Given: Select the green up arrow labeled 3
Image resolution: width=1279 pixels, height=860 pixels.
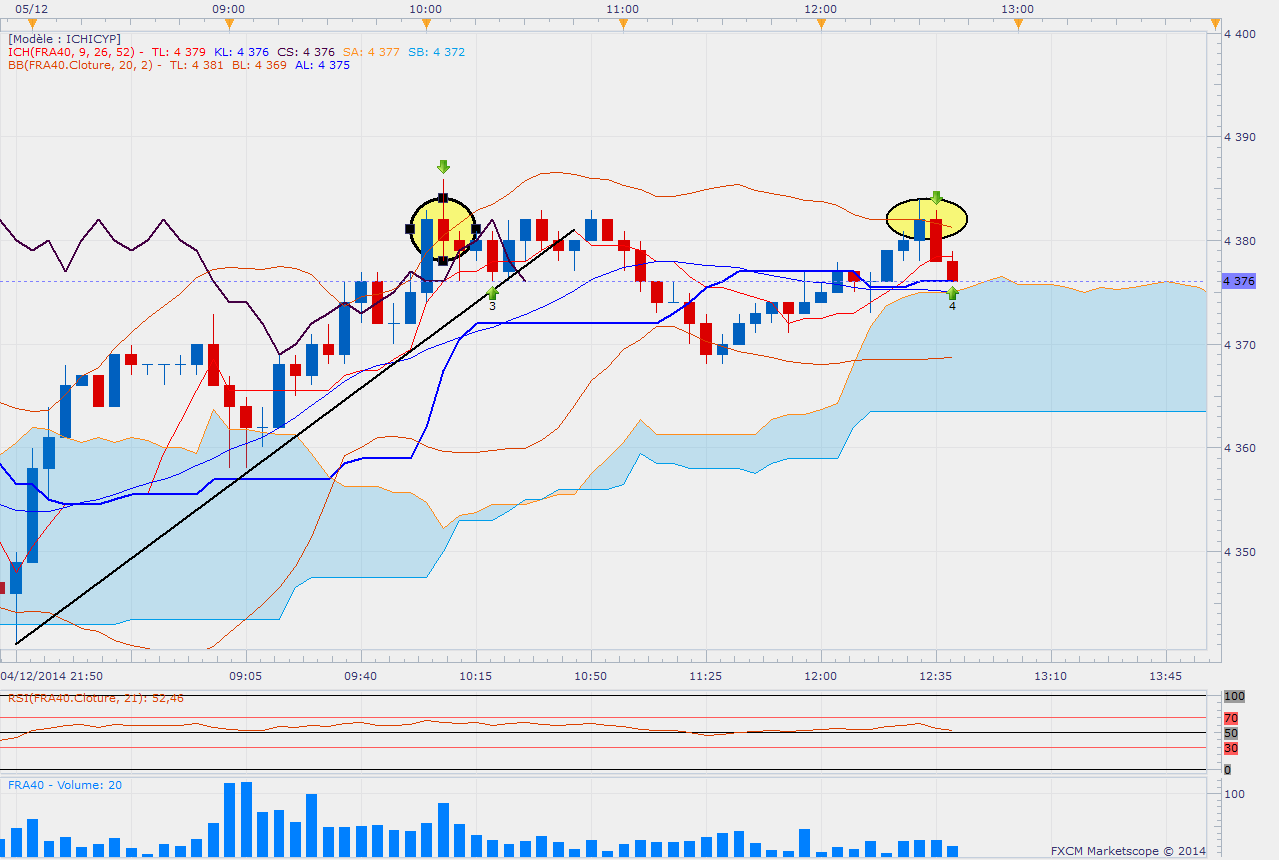Looking at the screenshot, I should pyautogui.click(x=492, y=293).
